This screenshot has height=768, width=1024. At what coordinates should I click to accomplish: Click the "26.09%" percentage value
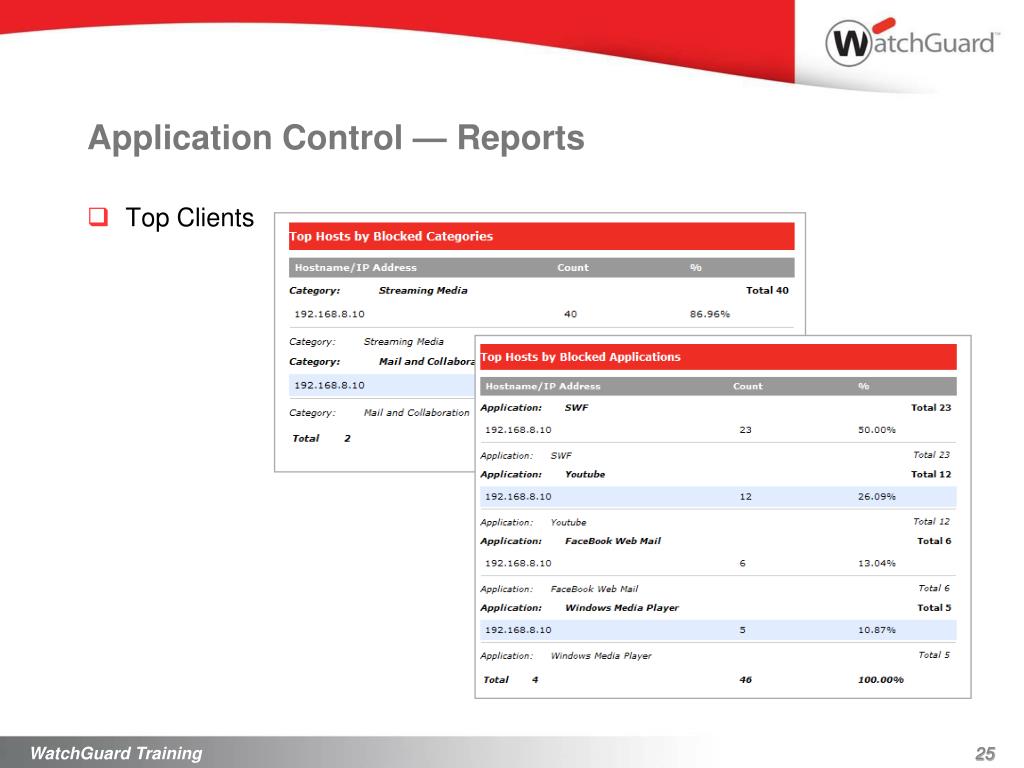click(x=876, y=497)
